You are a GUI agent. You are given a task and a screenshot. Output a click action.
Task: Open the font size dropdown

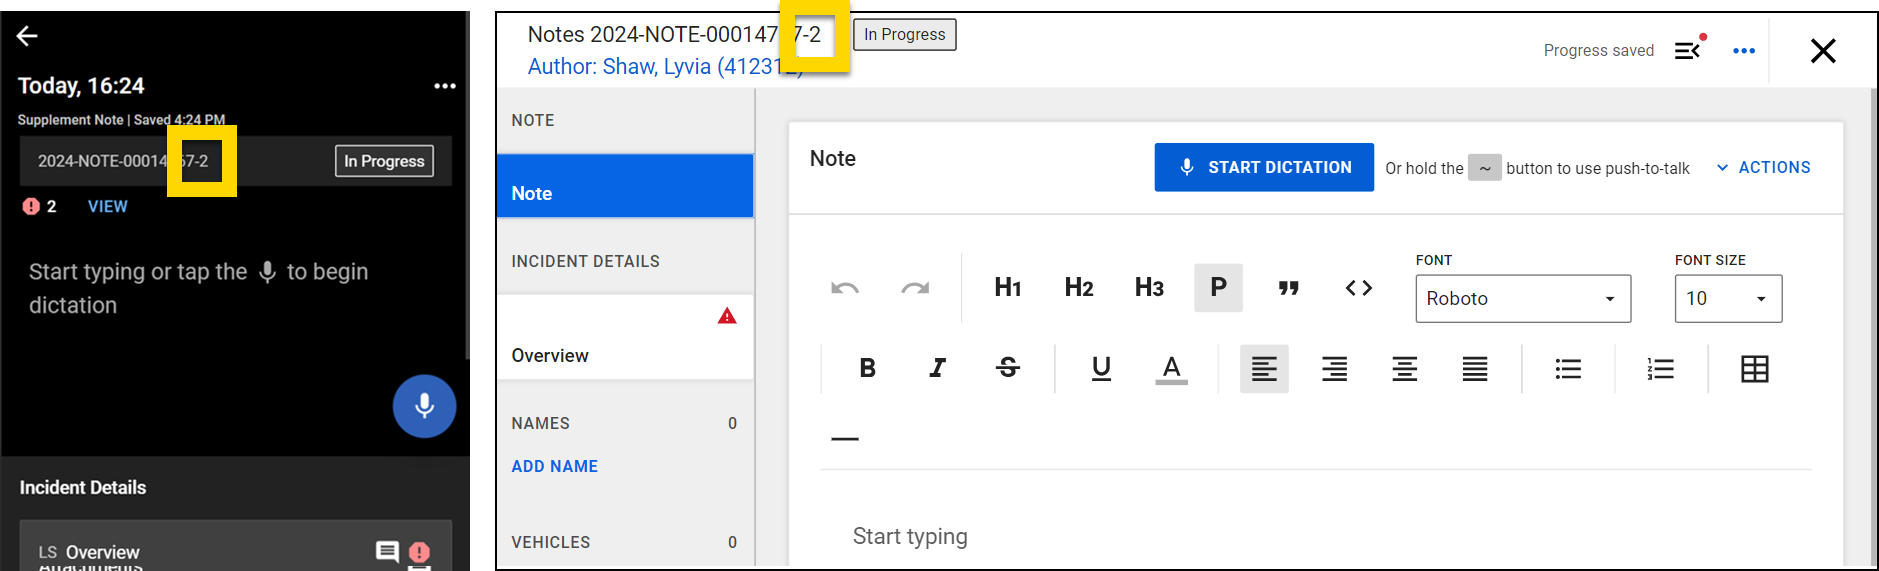click(1727, 299)
